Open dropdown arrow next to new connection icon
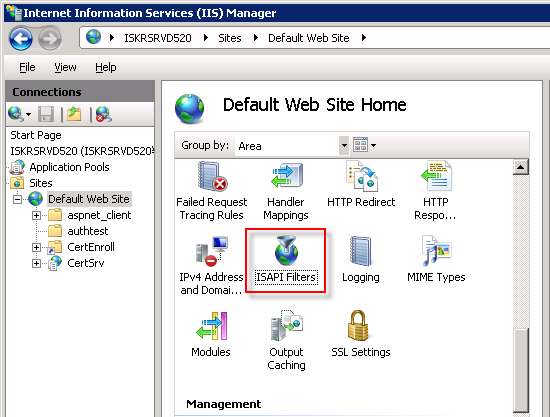 pyautogui.click(x=28, y=115)
